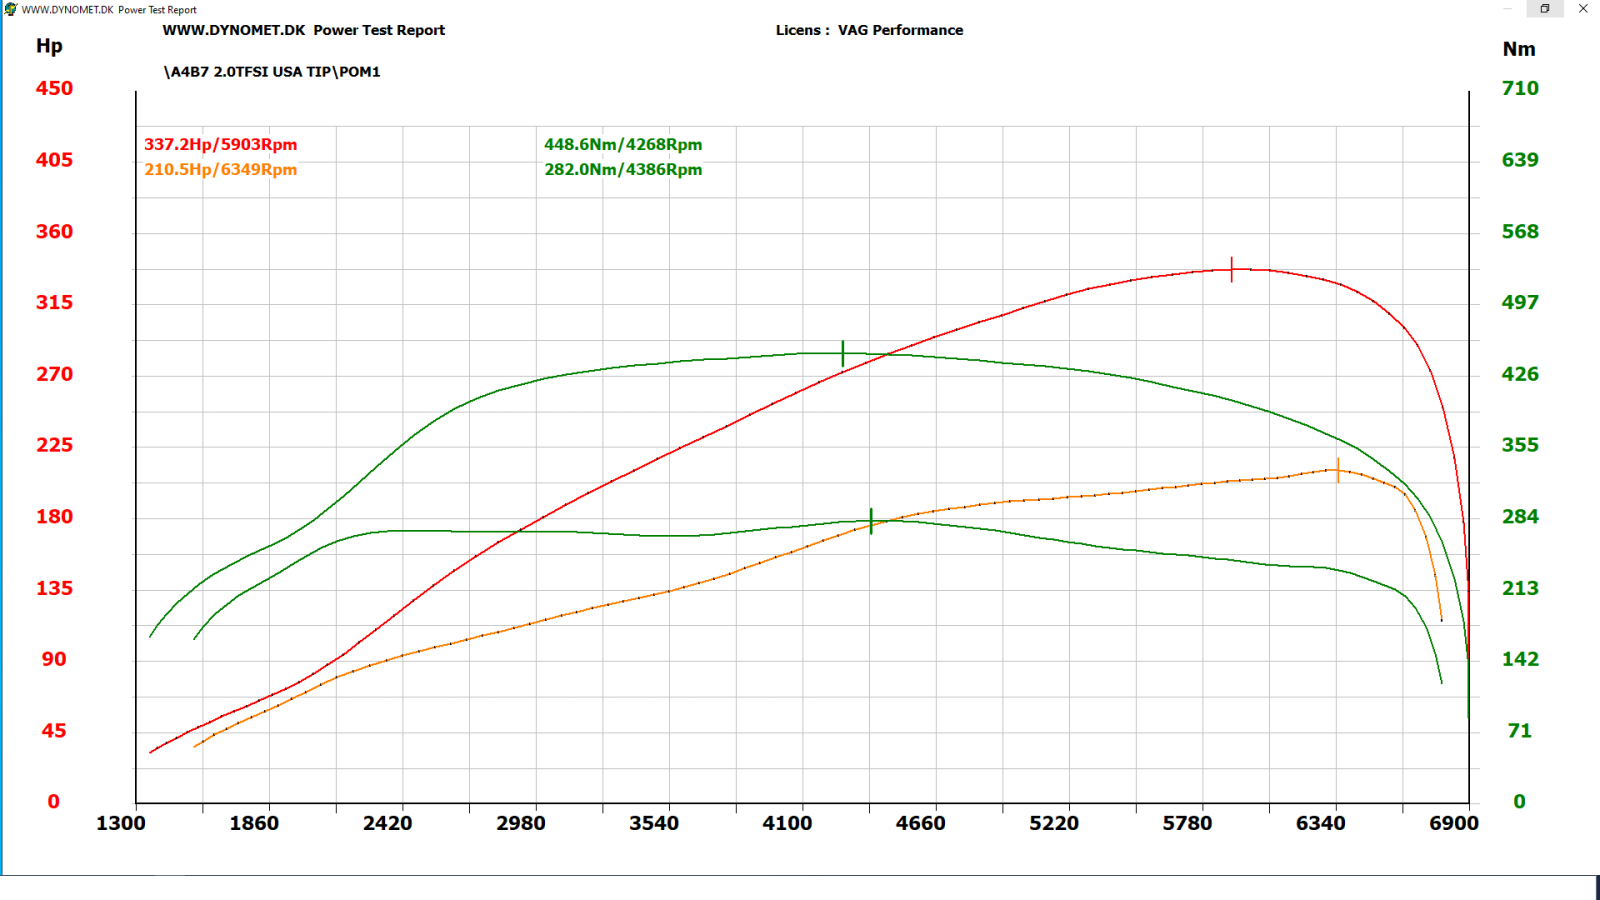Image resolution: width=1600 pixels, height=900 pixels.
Task: Click the 360 Hp axis value
Action: 54,231
